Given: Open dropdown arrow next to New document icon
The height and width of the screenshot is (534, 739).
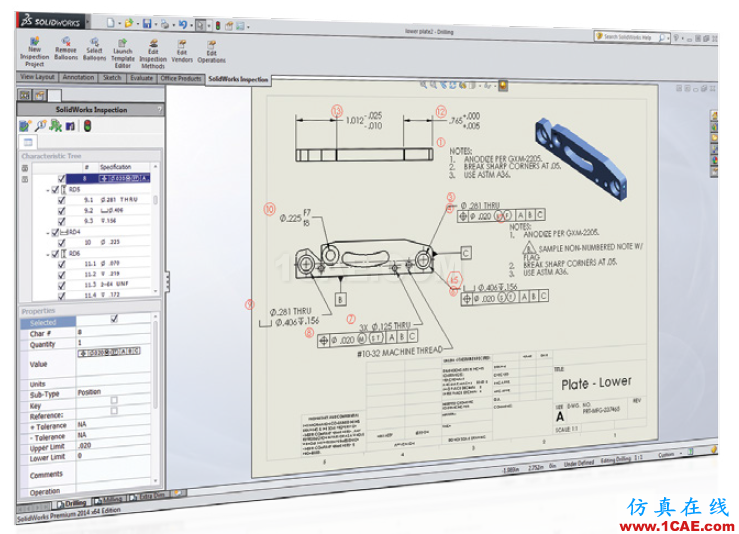Looking at the screenshot, I should coord(119,23).
